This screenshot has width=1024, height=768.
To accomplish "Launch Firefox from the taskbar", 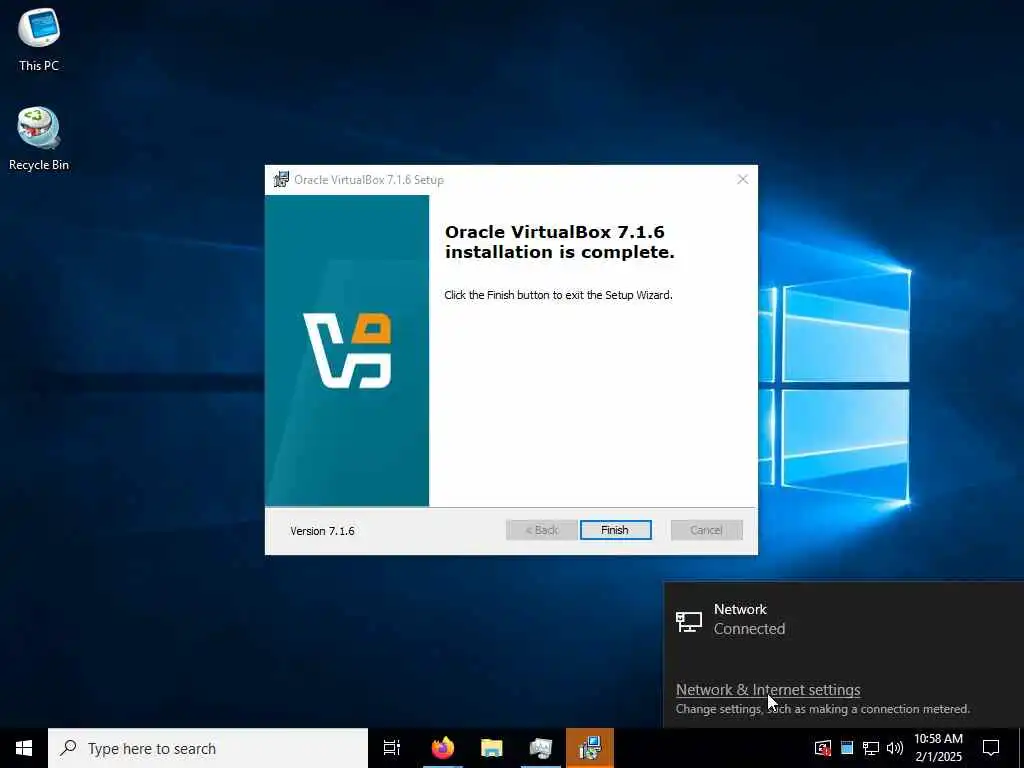I will click(x=443, y=748).
